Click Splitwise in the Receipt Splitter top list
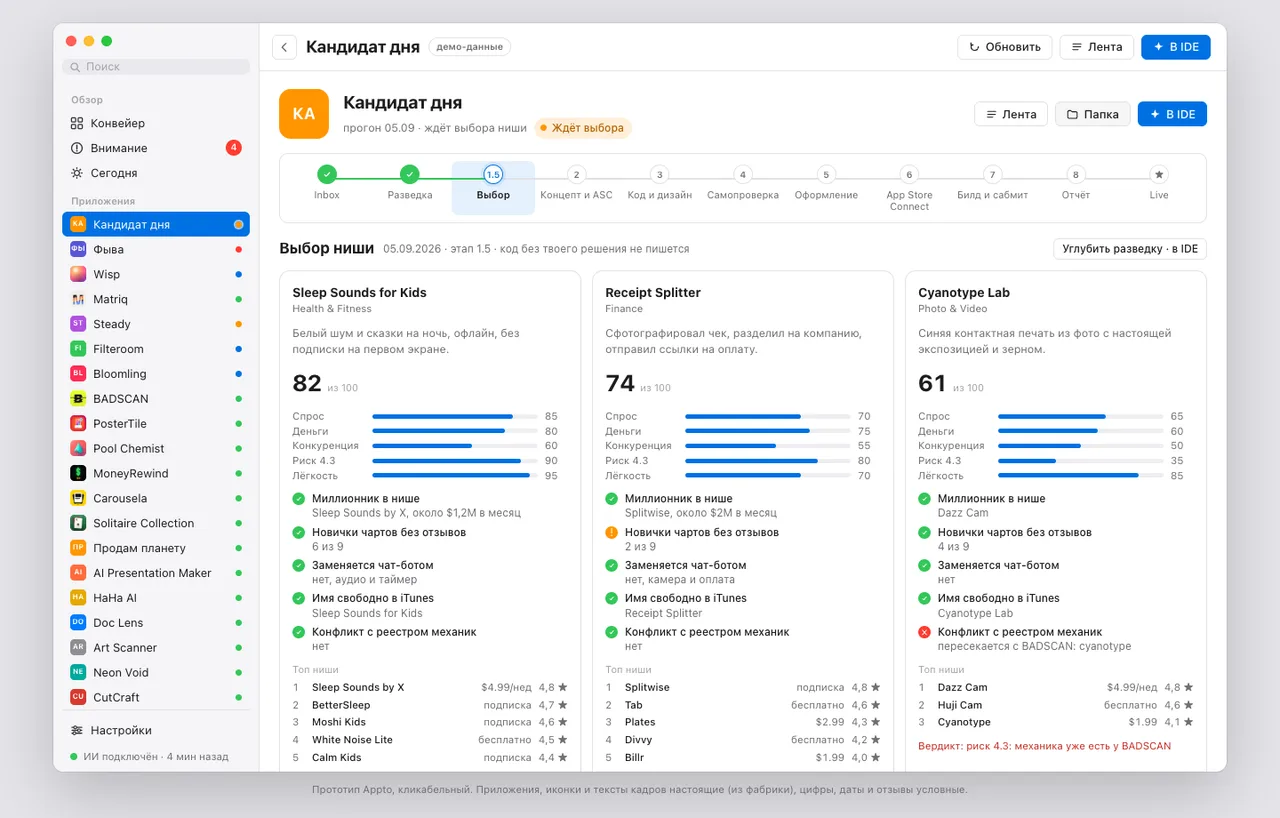 point(647,688)
